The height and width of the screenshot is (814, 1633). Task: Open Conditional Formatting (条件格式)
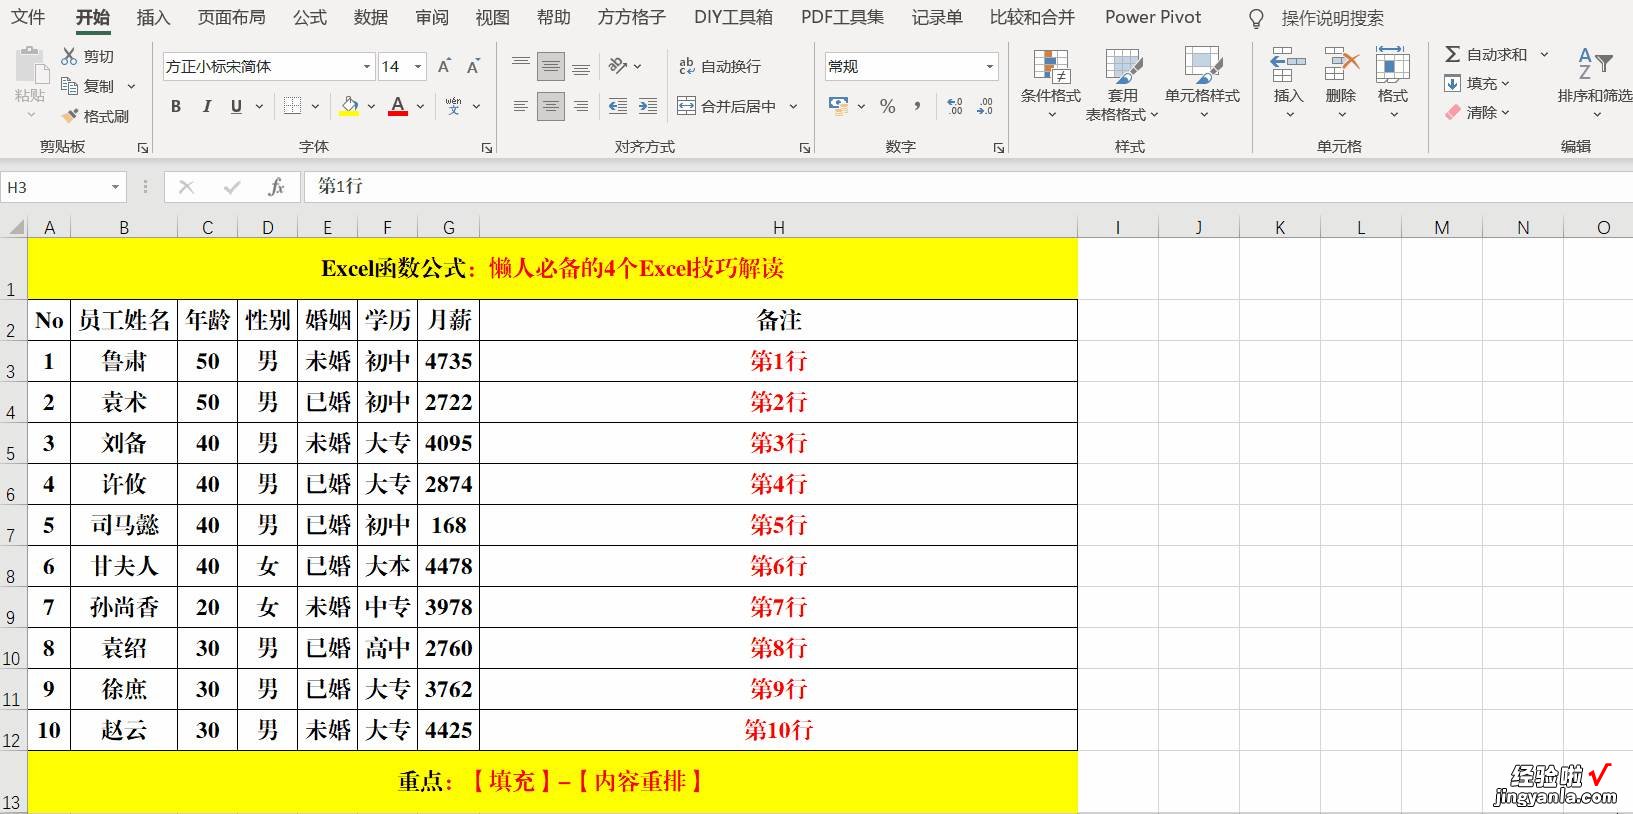click(1051, 82)
